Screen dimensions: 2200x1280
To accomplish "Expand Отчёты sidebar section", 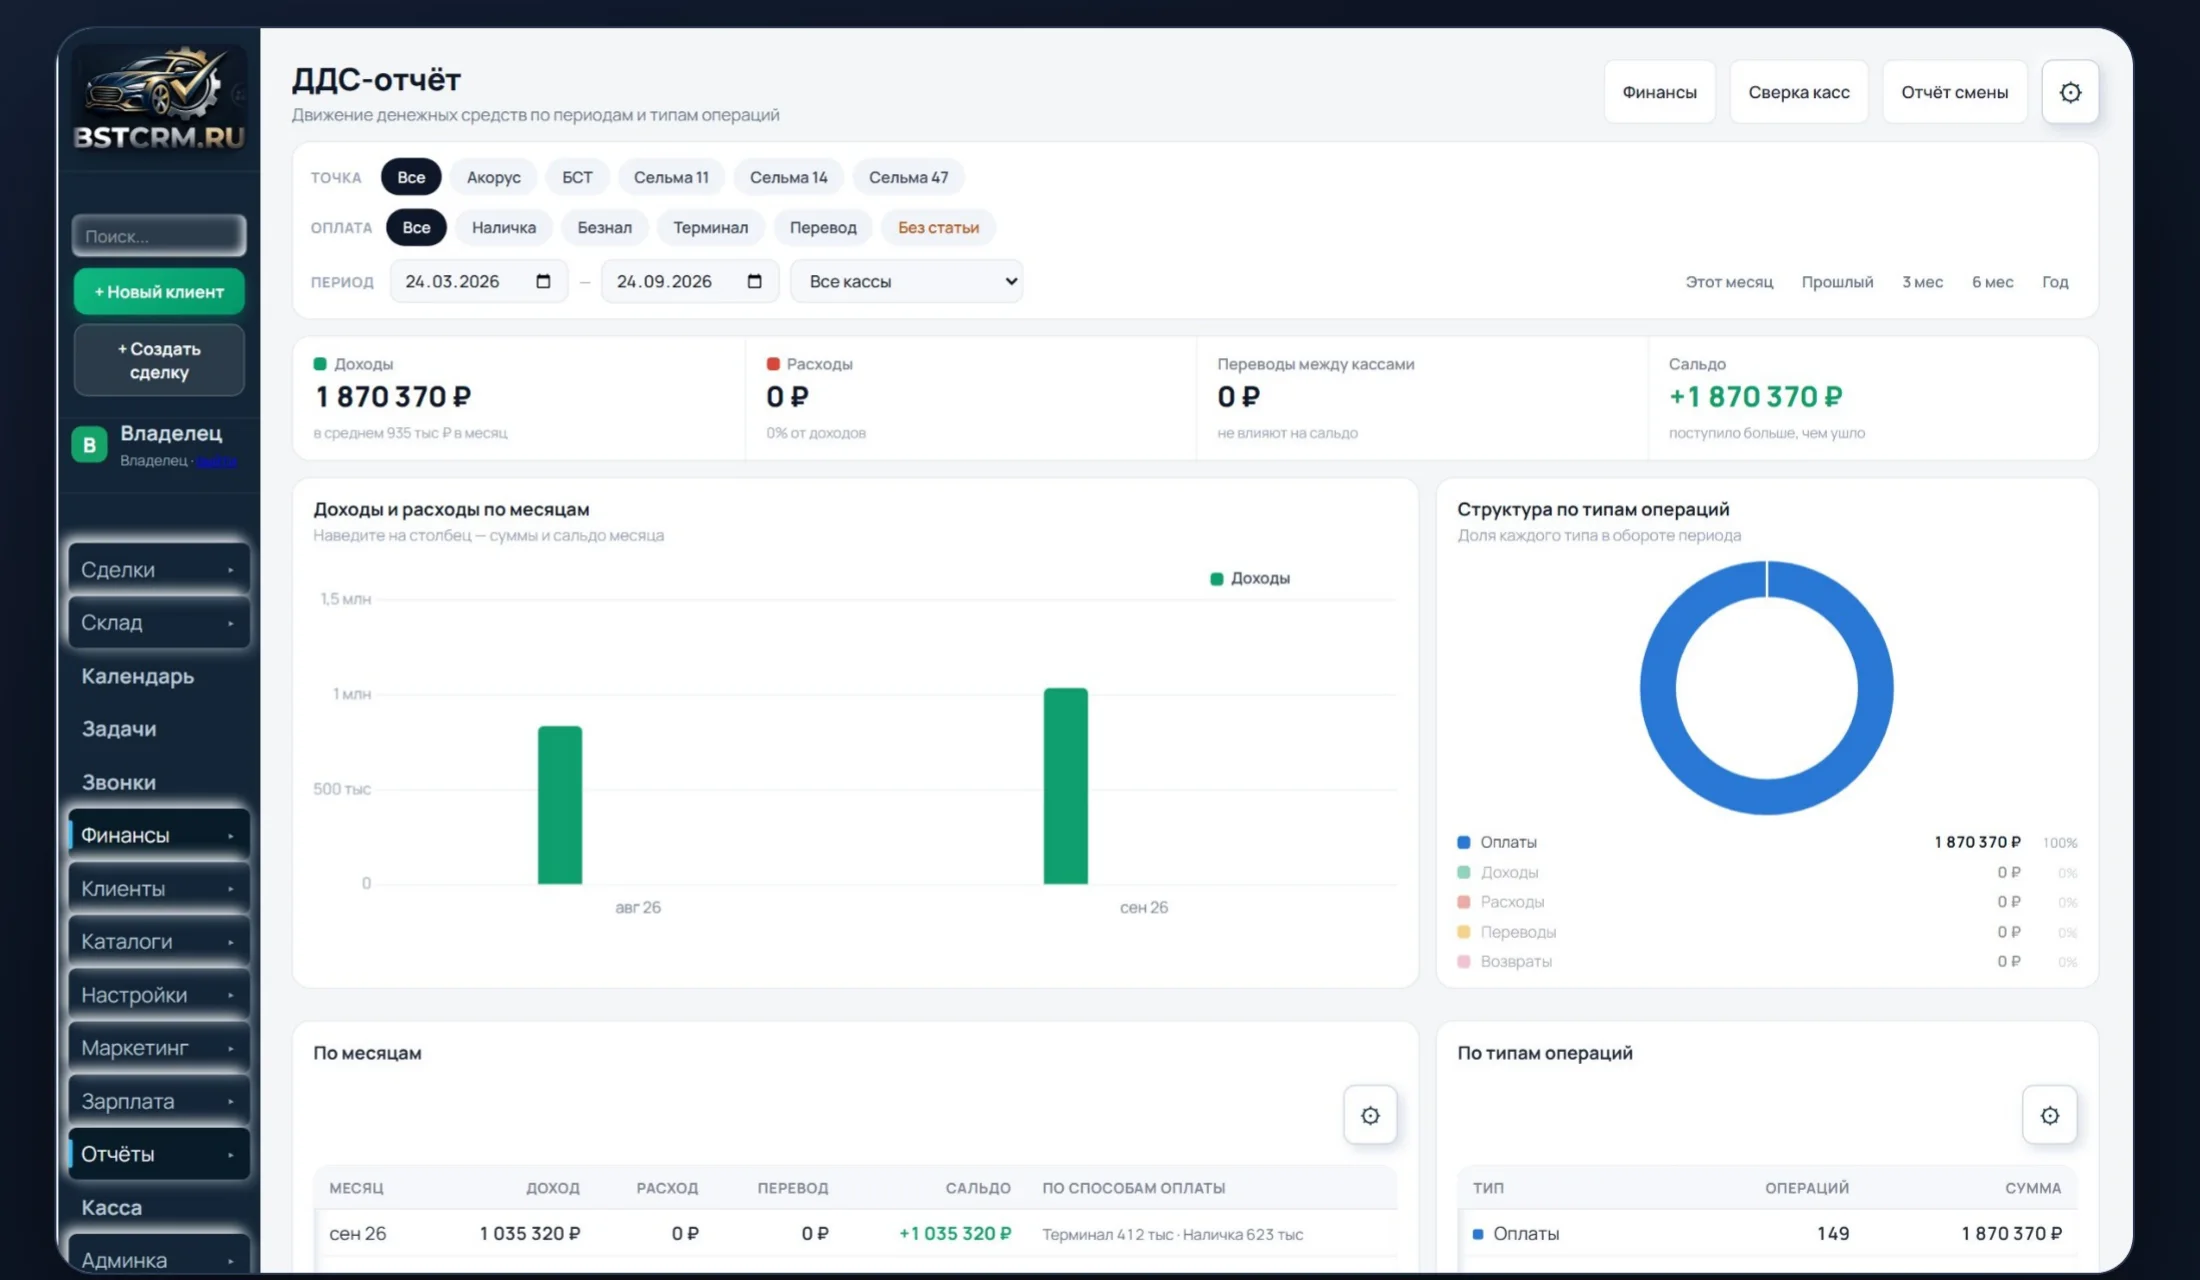I will click(159, 1154).
